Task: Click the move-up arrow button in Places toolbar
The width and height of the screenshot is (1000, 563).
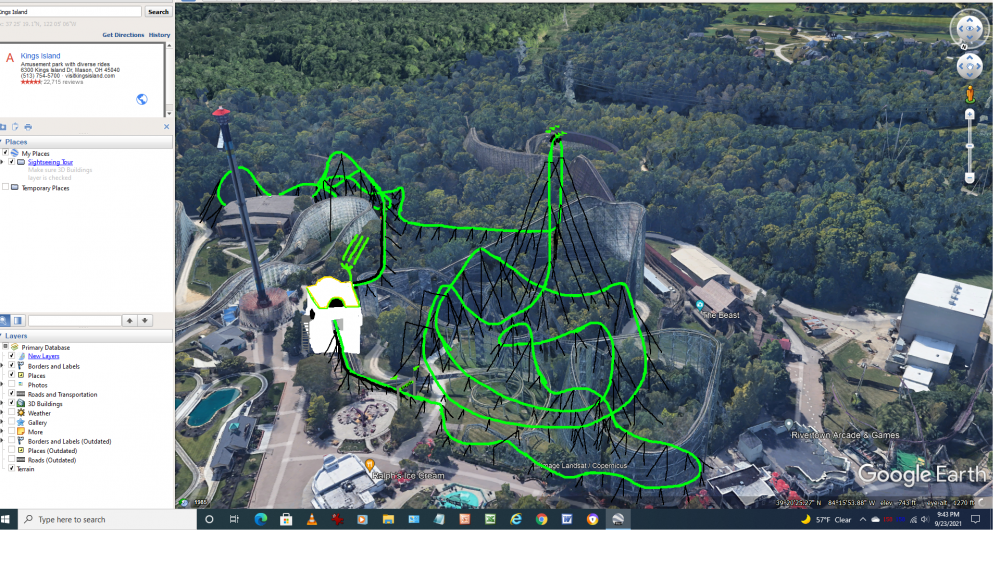Action: (129, 320)
